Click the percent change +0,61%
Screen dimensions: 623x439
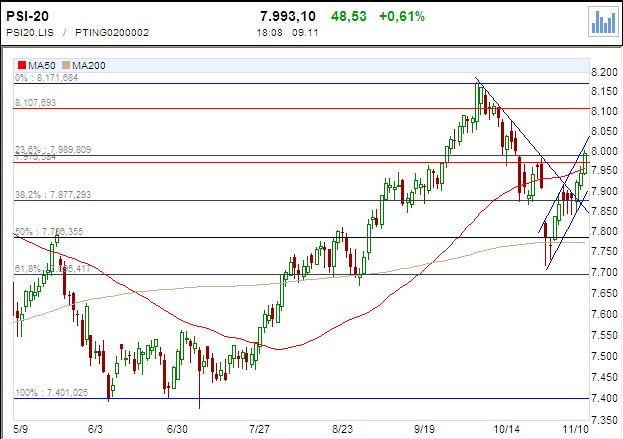[402, 16]
